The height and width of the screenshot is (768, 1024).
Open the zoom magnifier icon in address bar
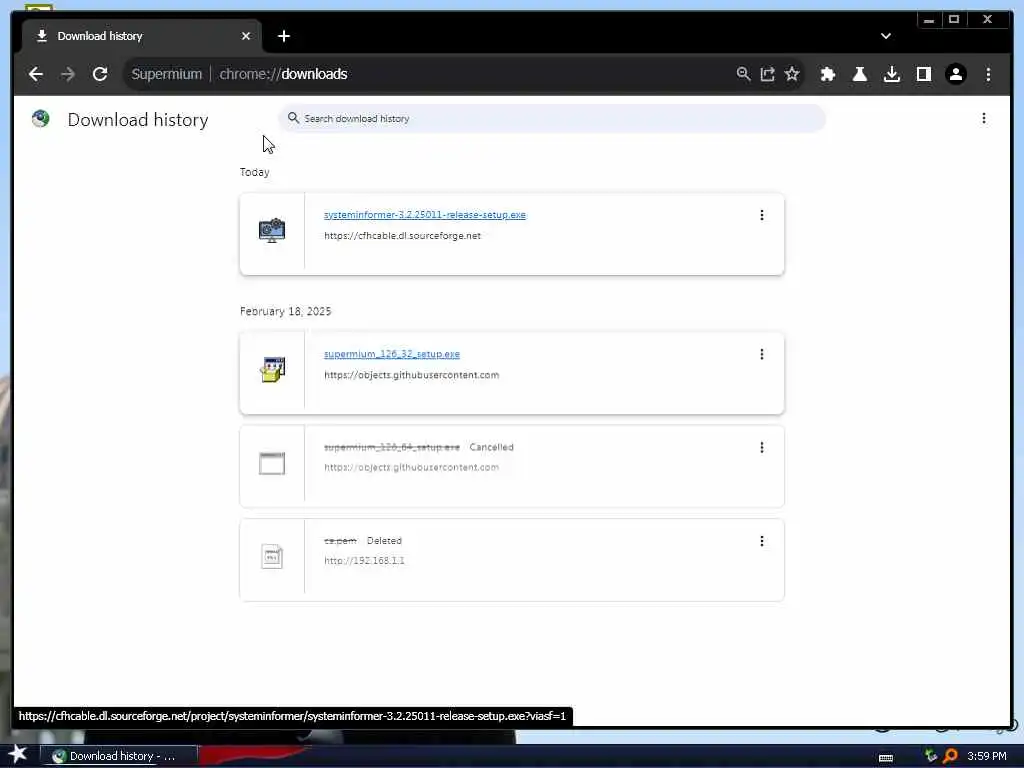point(743,74)
